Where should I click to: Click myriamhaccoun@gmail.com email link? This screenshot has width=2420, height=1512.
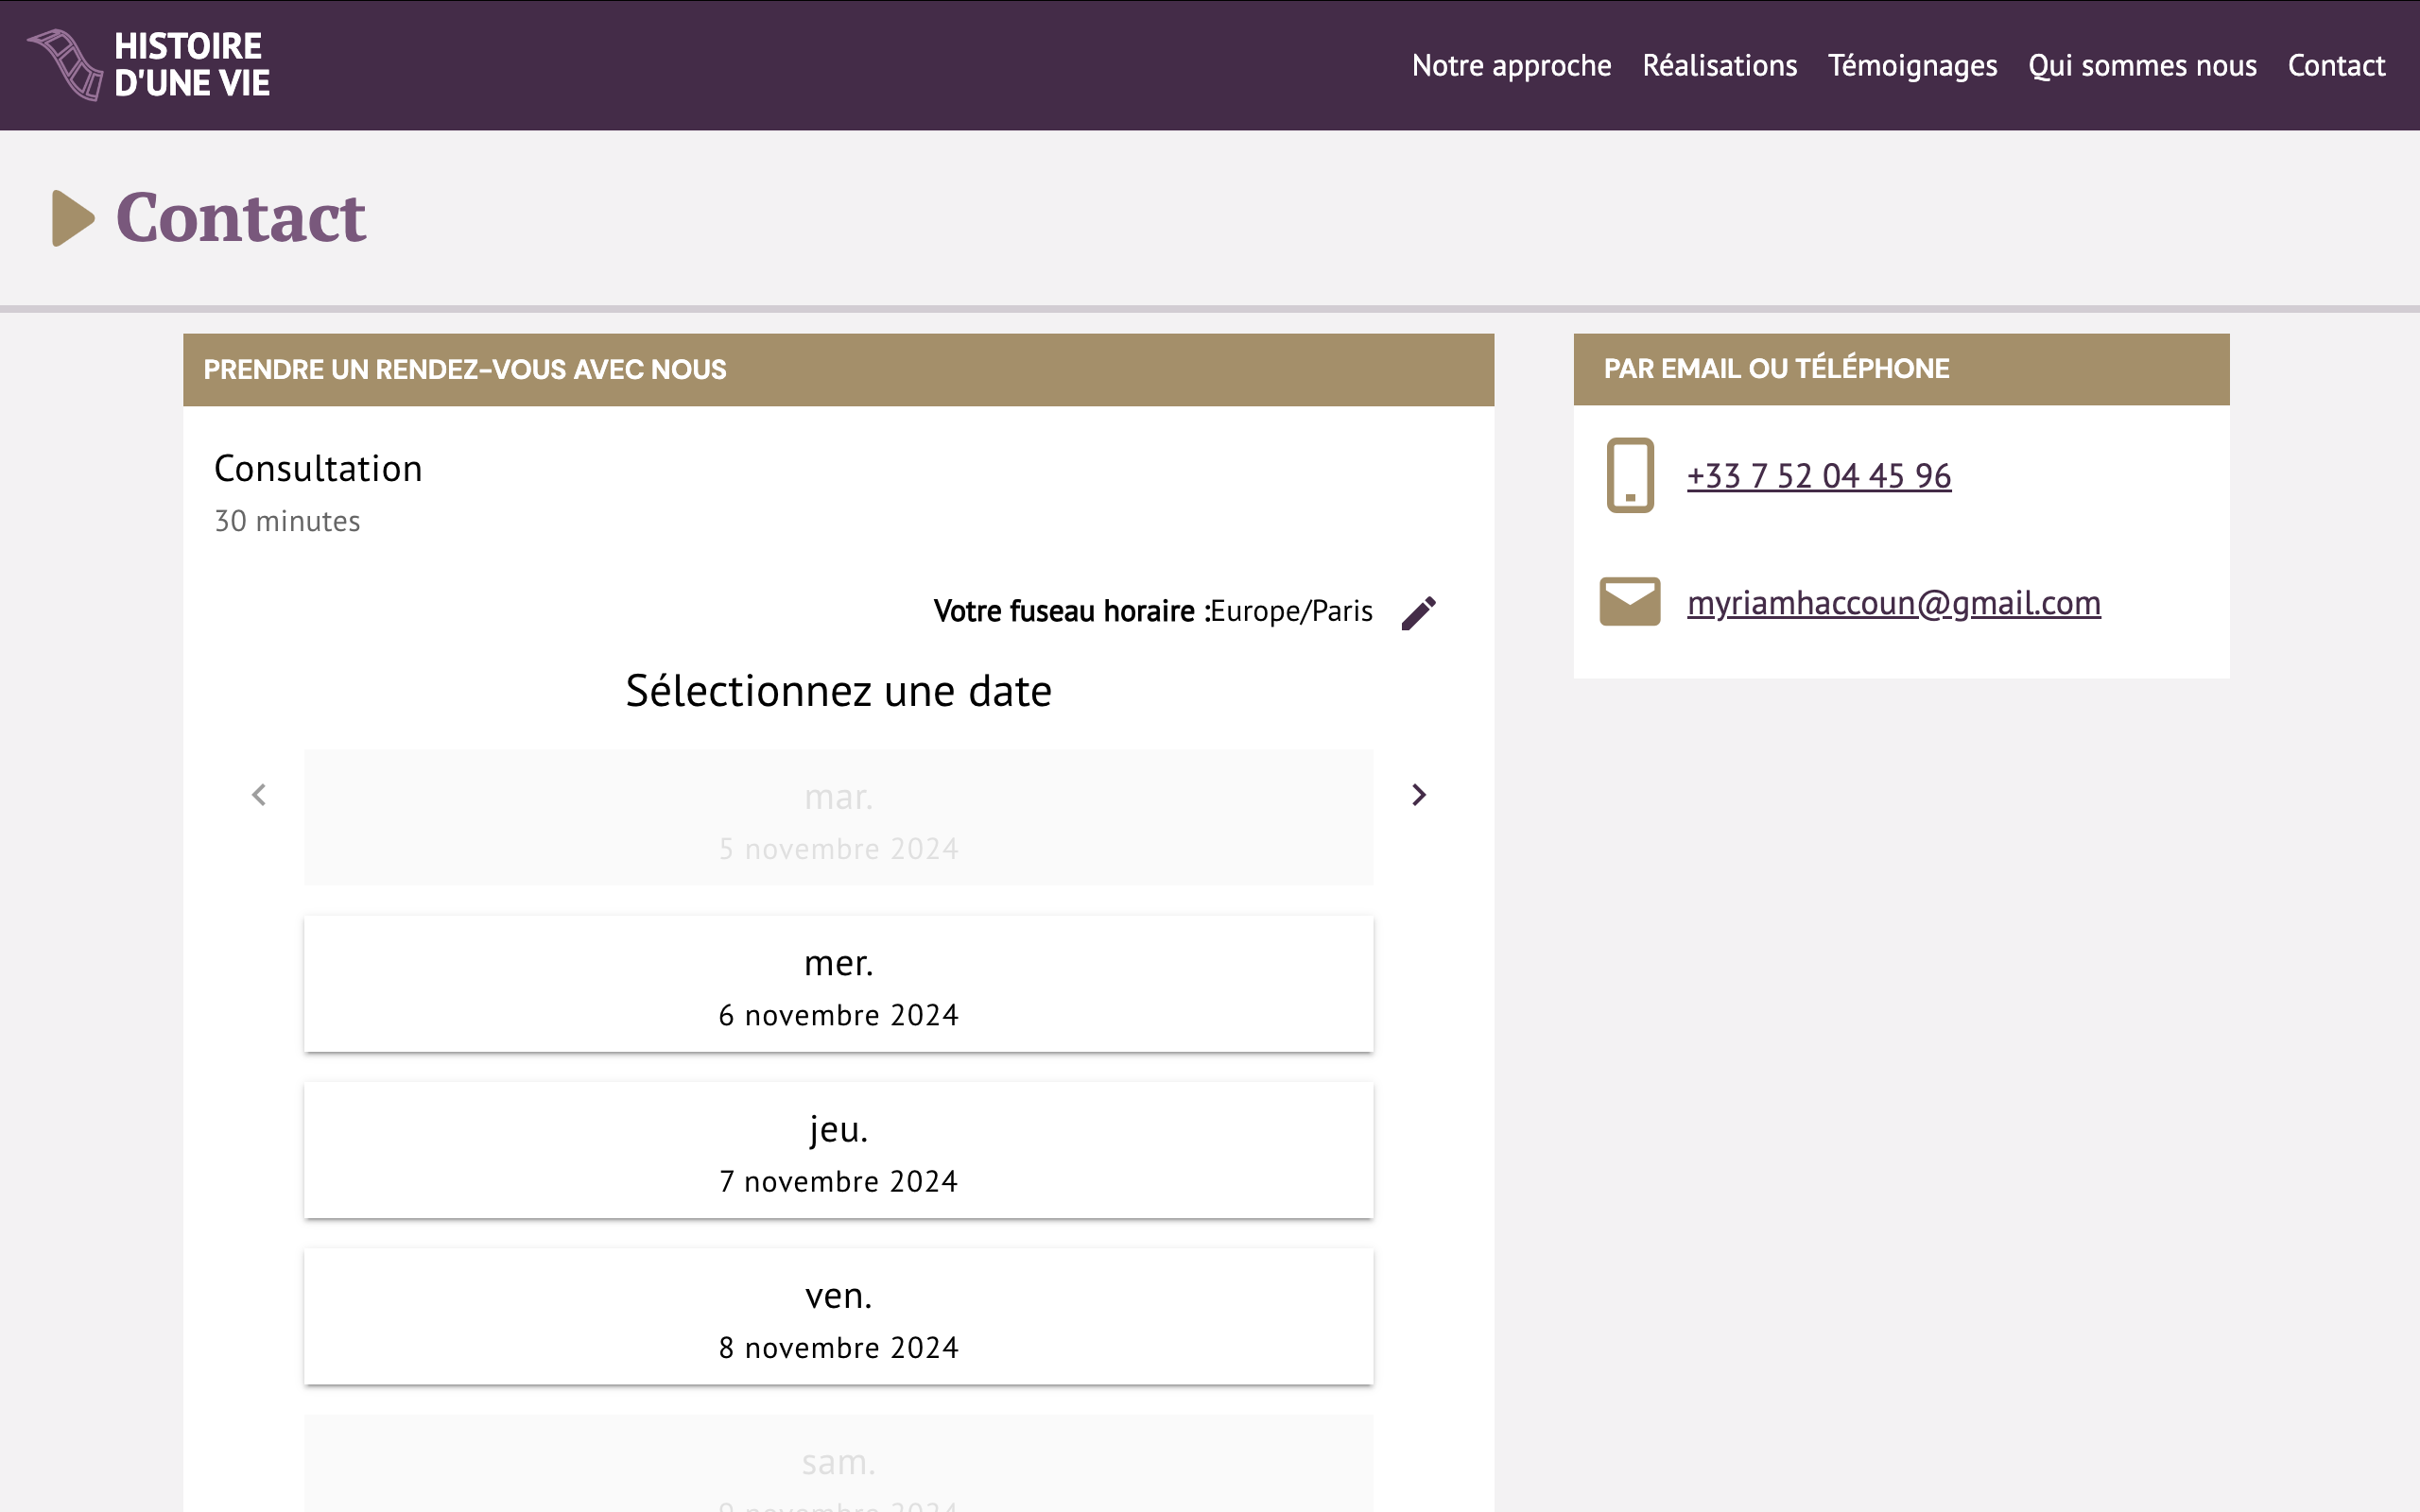tap(1893, 603)
